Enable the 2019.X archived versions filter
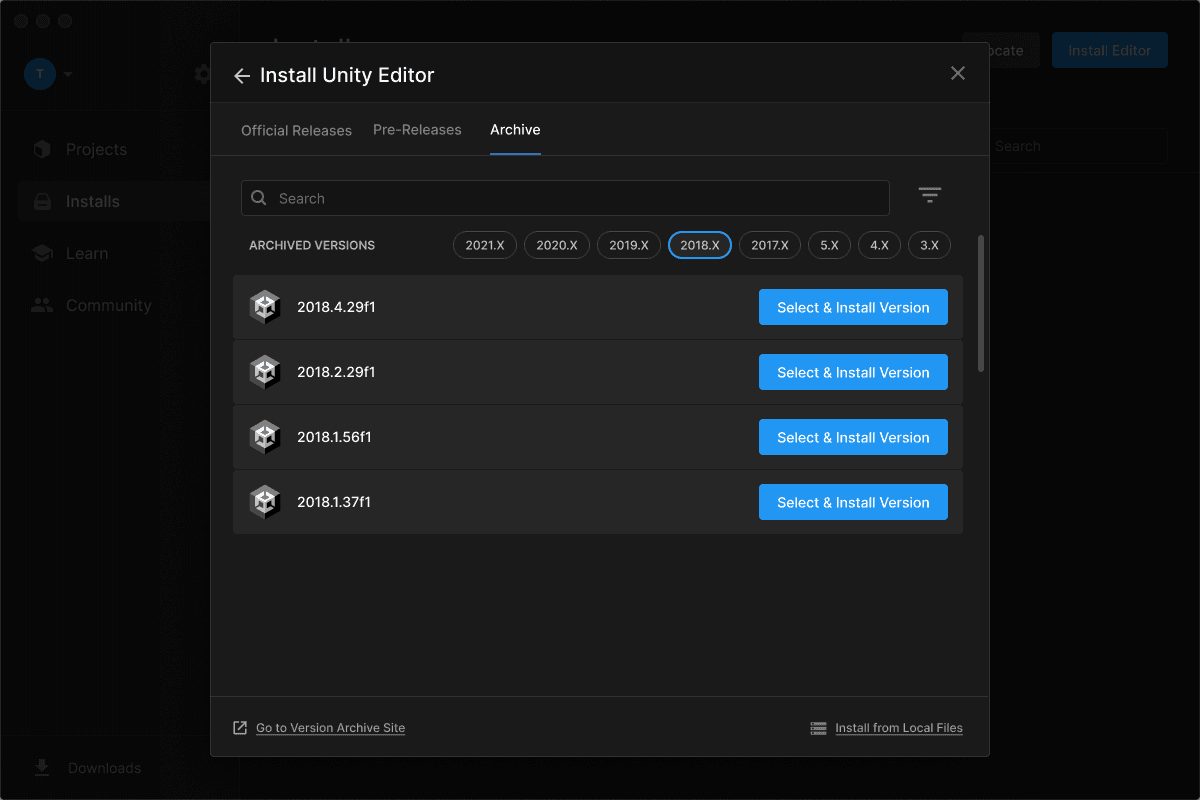The width and height of the screenshot is (1200, 800). (x=628, y=244)
